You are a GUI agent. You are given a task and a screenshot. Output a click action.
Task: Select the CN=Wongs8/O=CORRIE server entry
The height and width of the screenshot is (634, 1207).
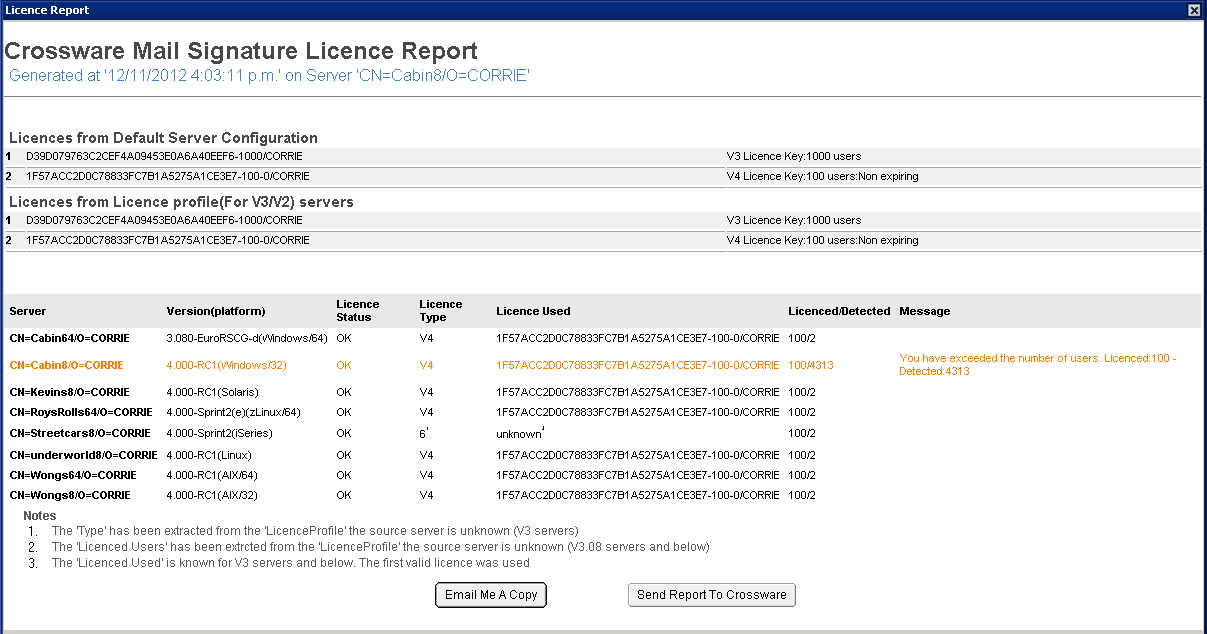[69, 496]
